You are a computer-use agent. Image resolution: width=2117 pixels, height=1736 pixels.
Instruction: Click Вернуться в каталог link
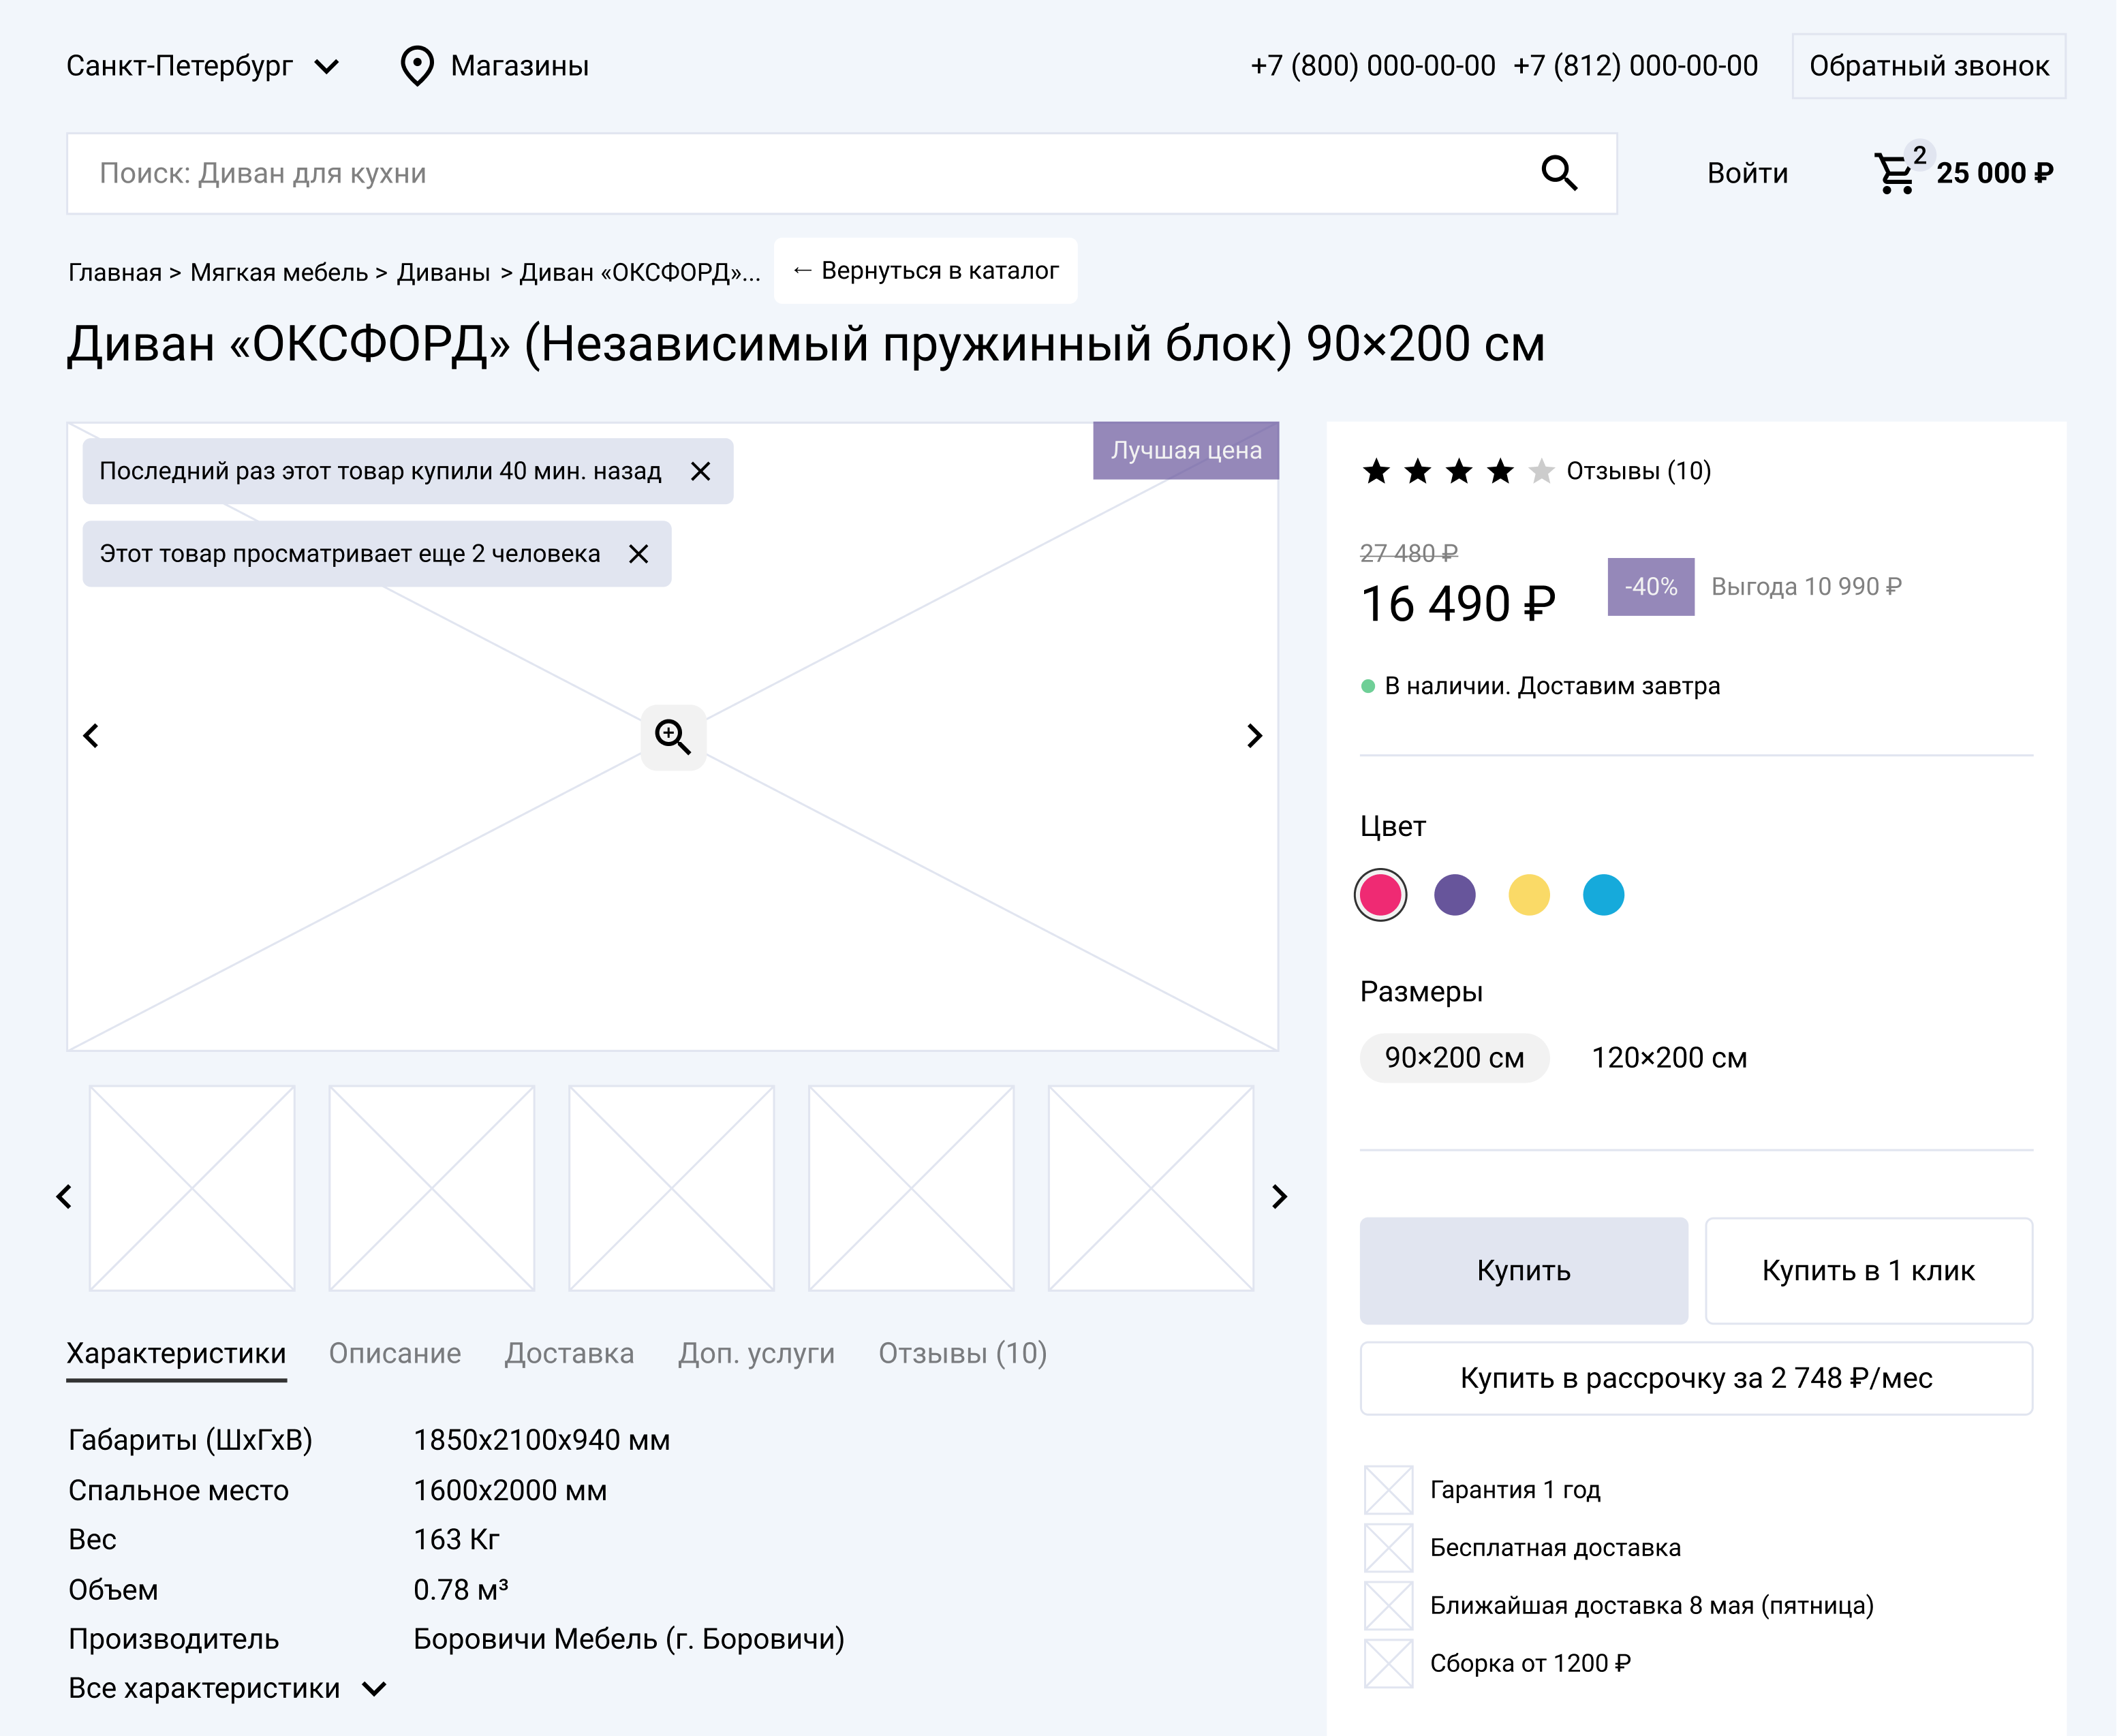tap(925, 271)
